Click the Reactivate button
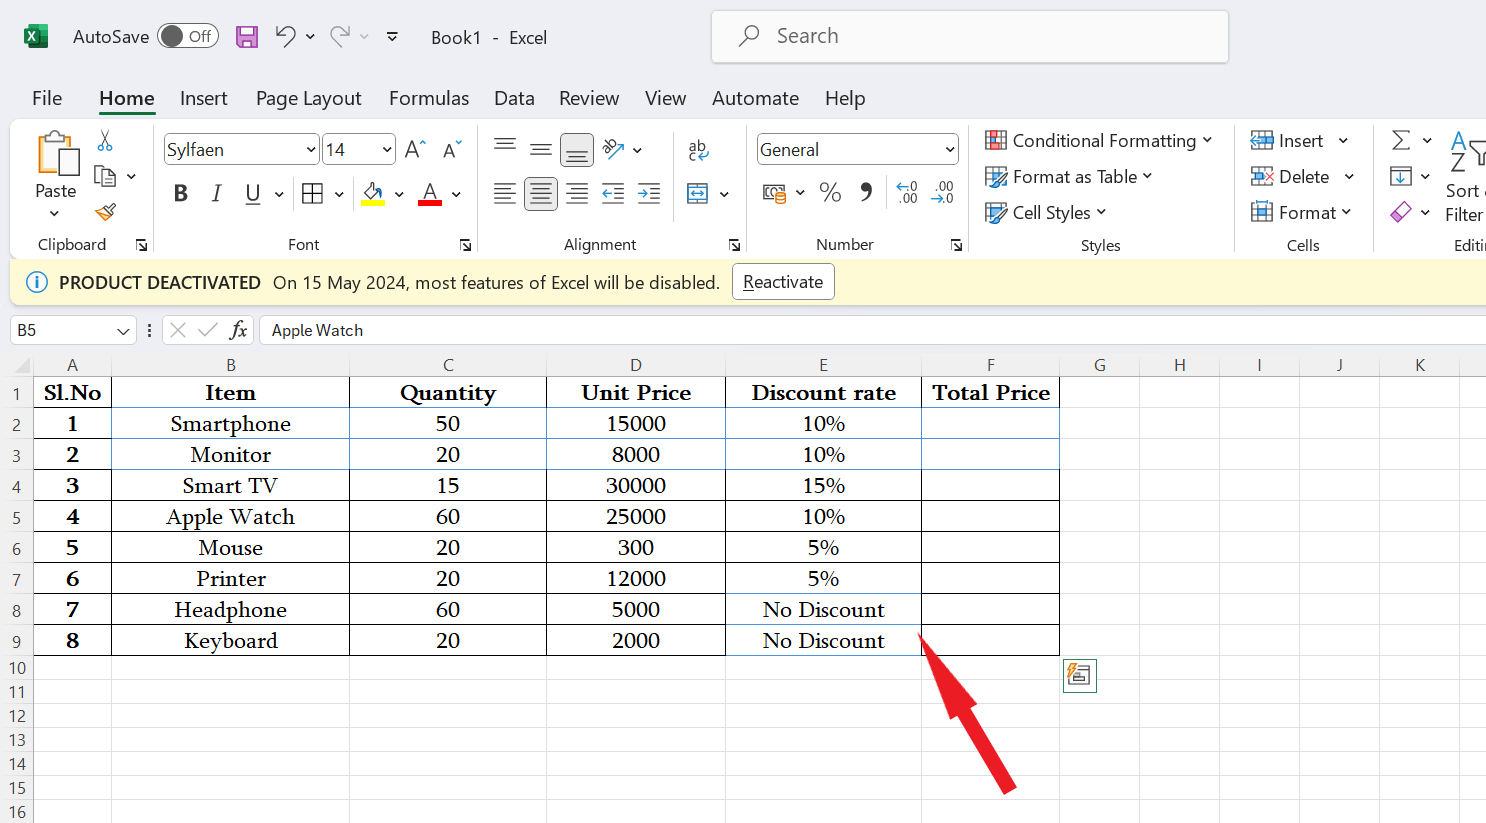 783,281
